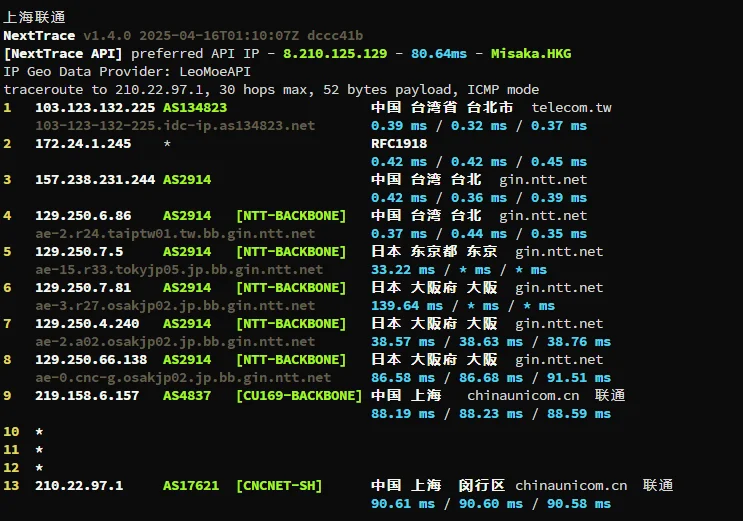The image size is (743, 521).
Task: Click the 90.58 ms latency value
Action: (579, 504)
